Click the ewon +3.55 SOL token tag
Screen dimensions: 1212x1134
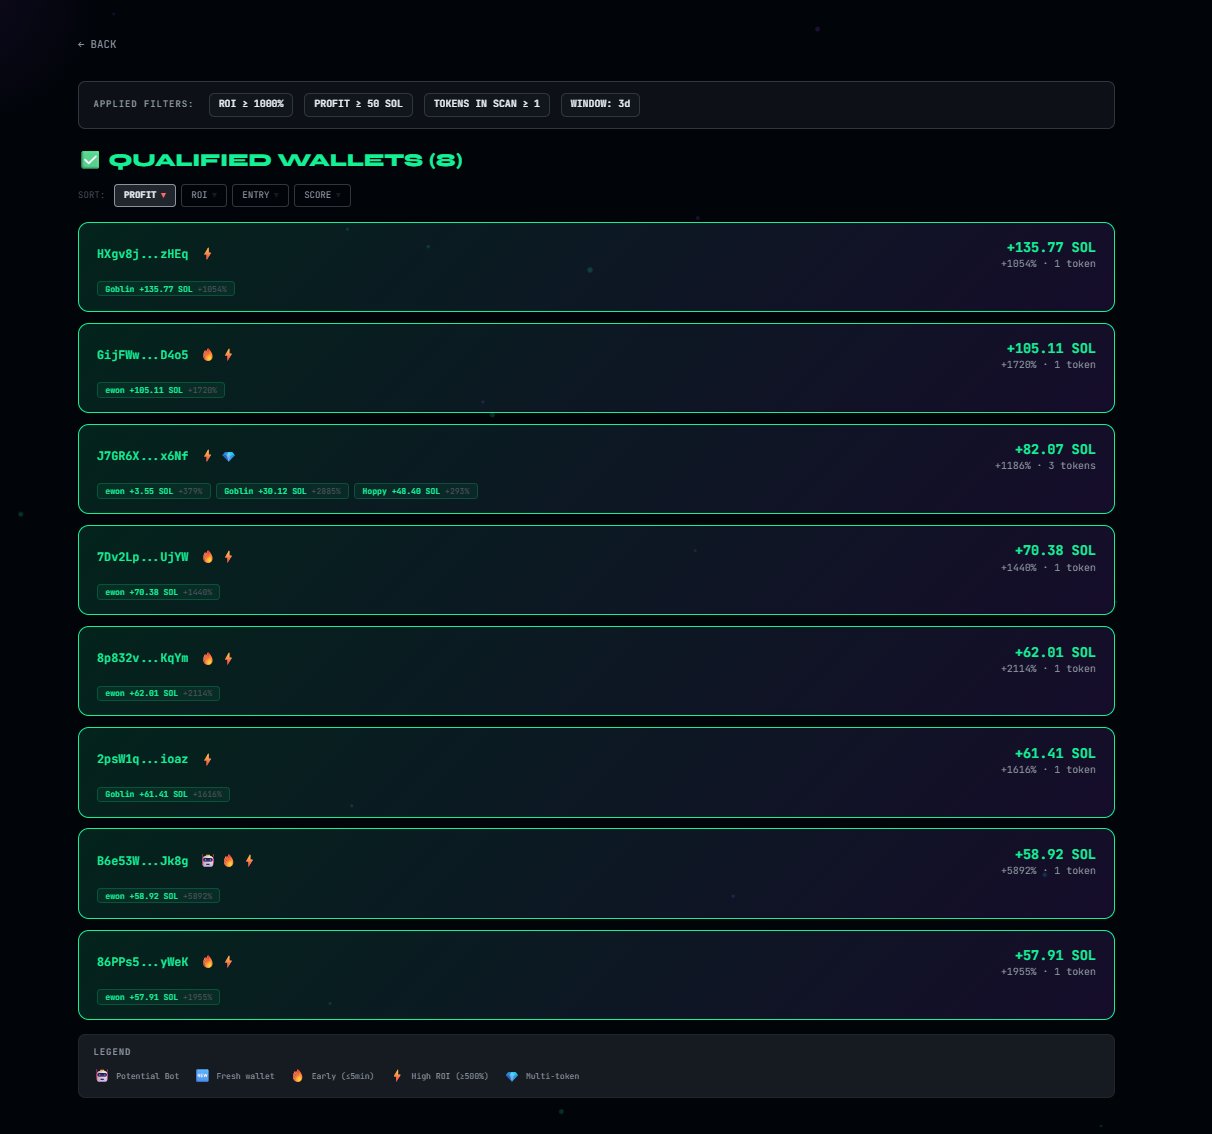[154, 491]
